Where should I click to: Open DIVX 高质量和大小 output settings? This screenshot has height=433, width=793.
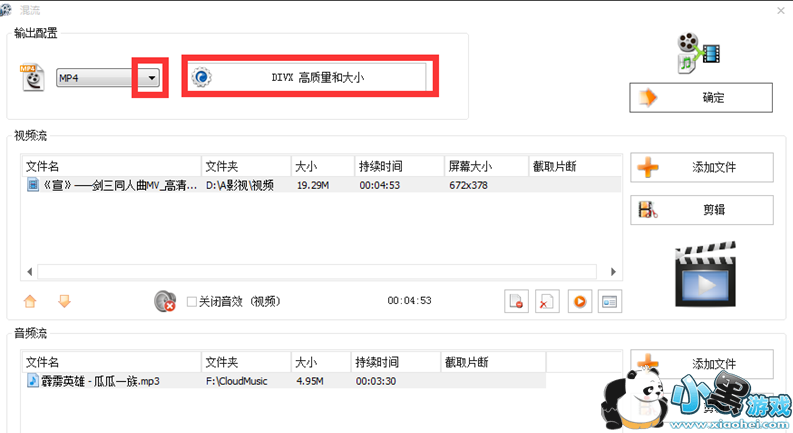pyautogui.click(x=308, y=77)
